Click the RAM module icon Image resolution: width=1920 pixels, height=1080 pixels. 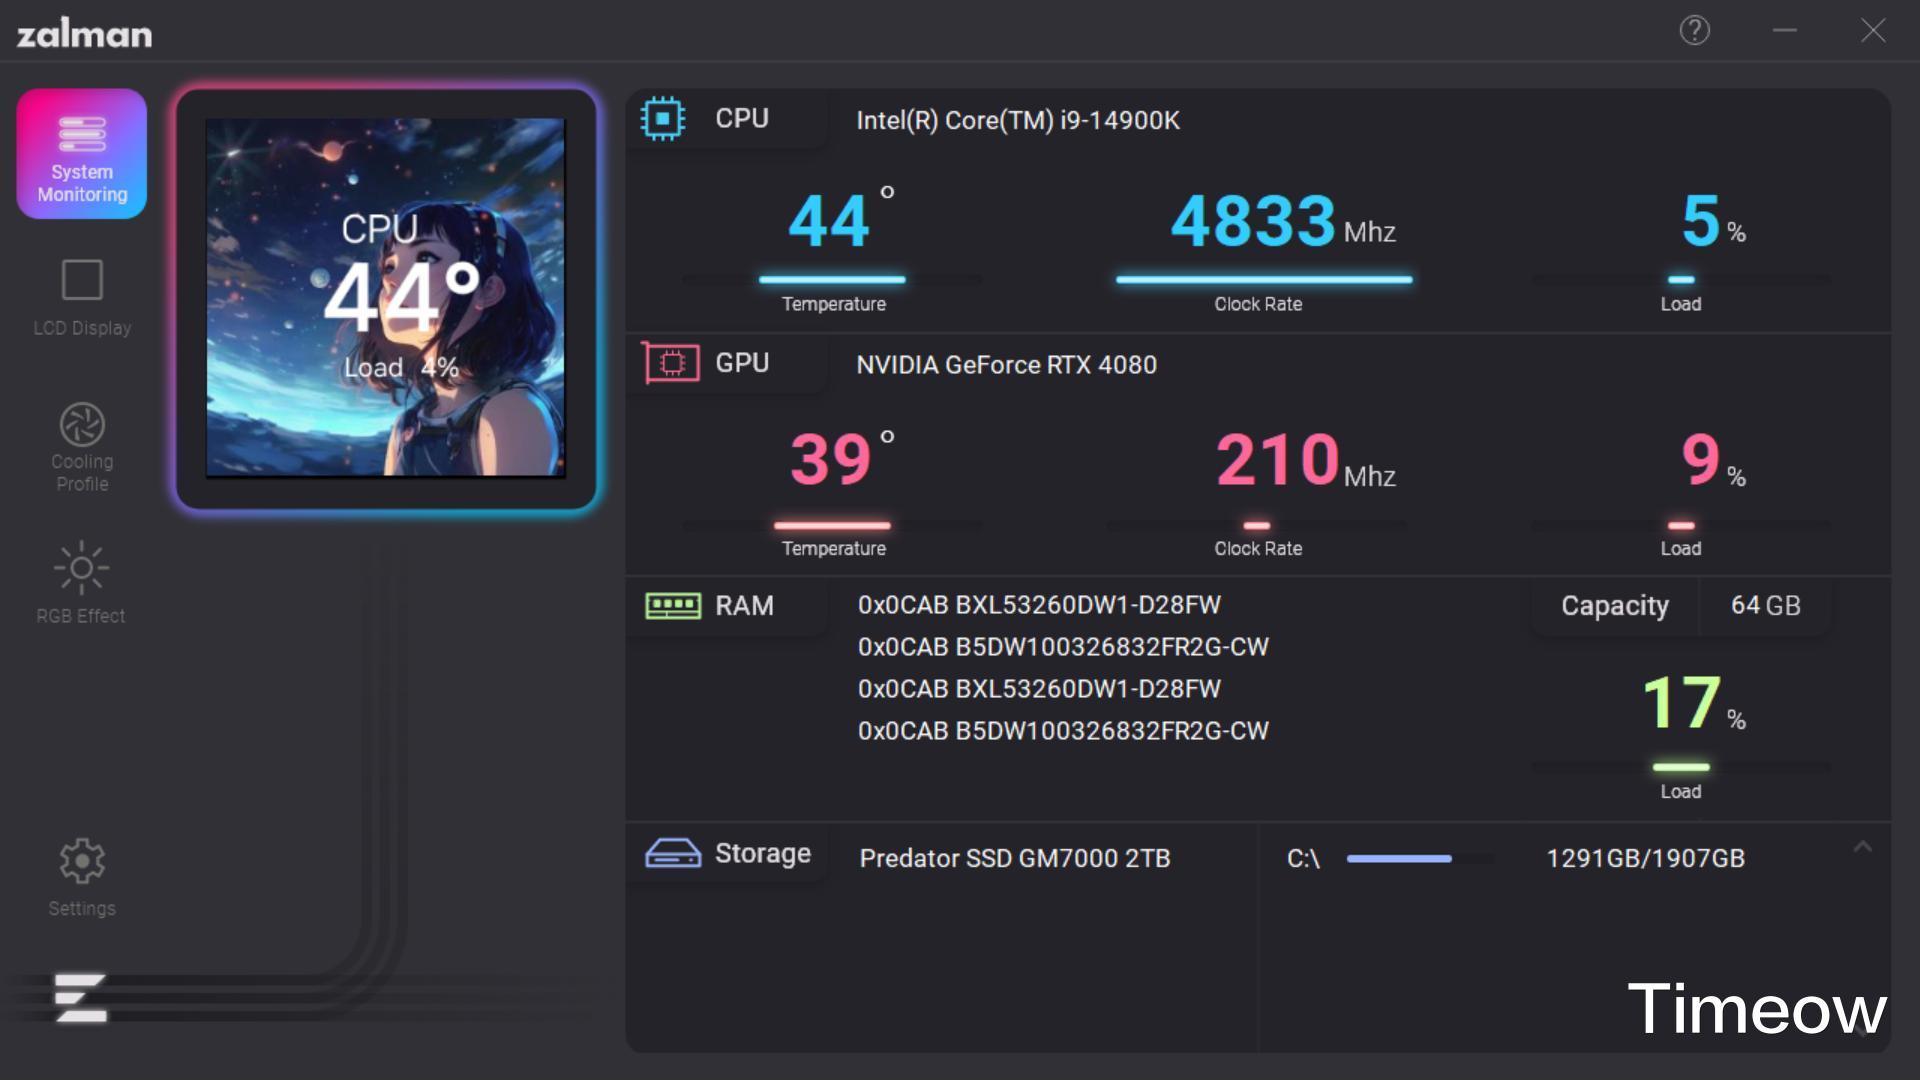point(673,606)
